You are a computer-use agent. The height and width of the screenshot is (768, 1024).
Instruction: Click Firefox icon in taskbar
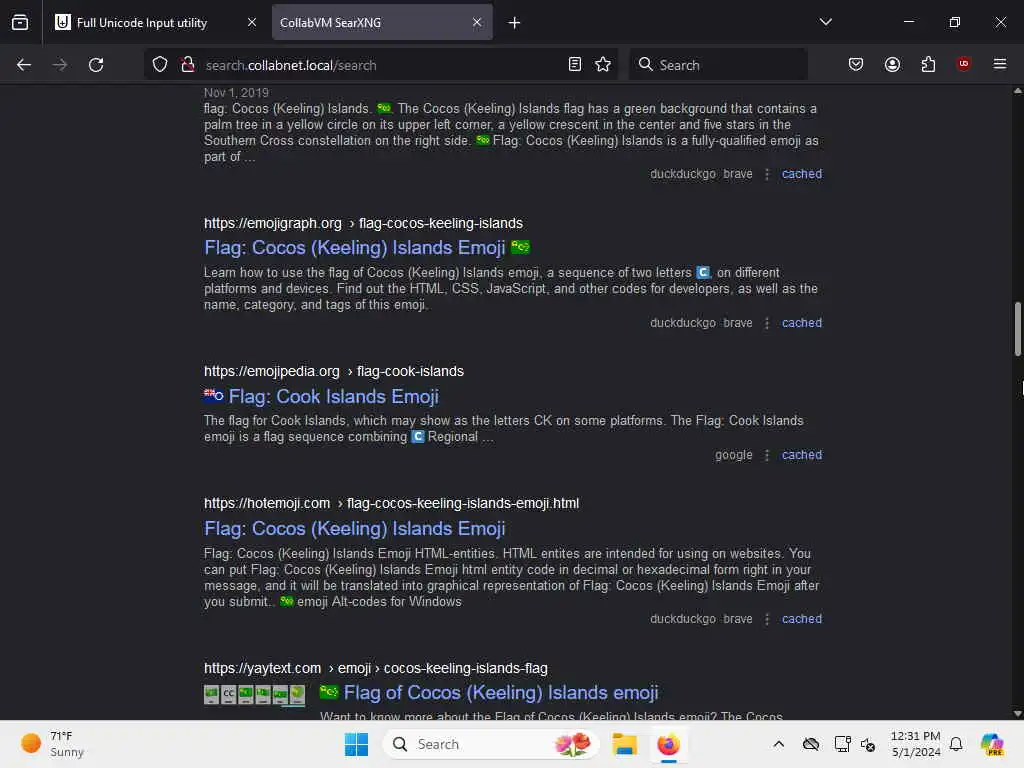(668, 744)
